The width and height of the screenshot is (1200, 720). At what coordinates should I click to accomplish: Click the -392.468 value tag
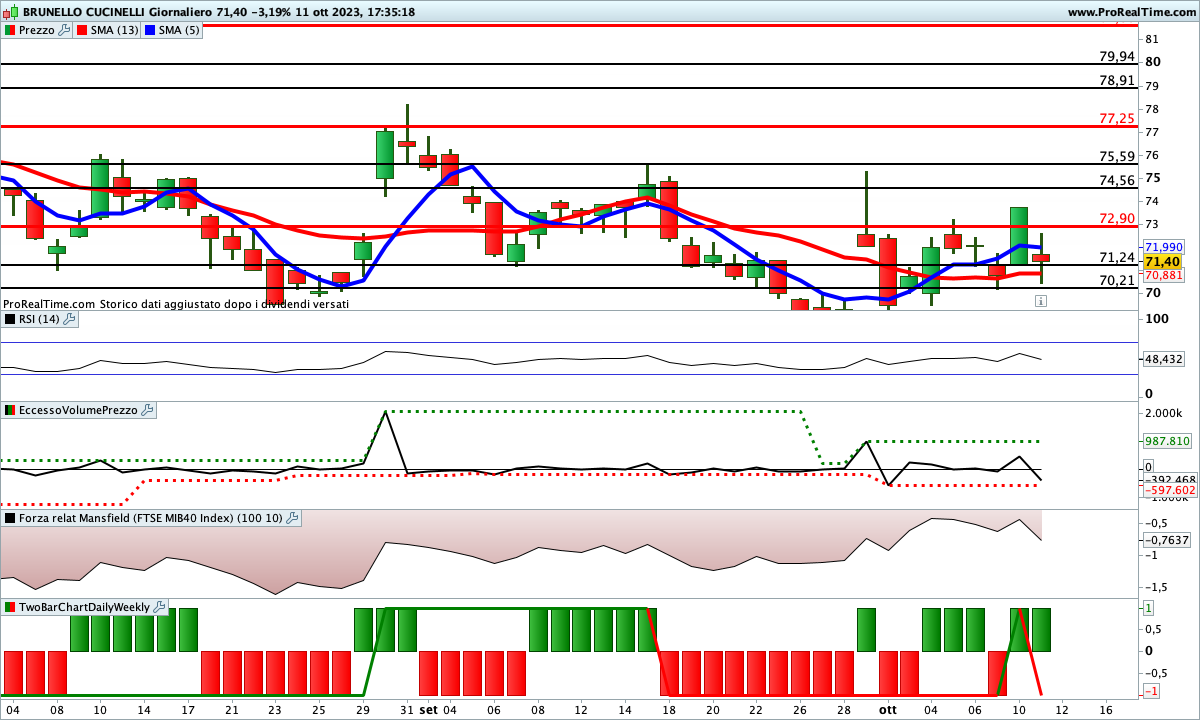point(1169,479)
